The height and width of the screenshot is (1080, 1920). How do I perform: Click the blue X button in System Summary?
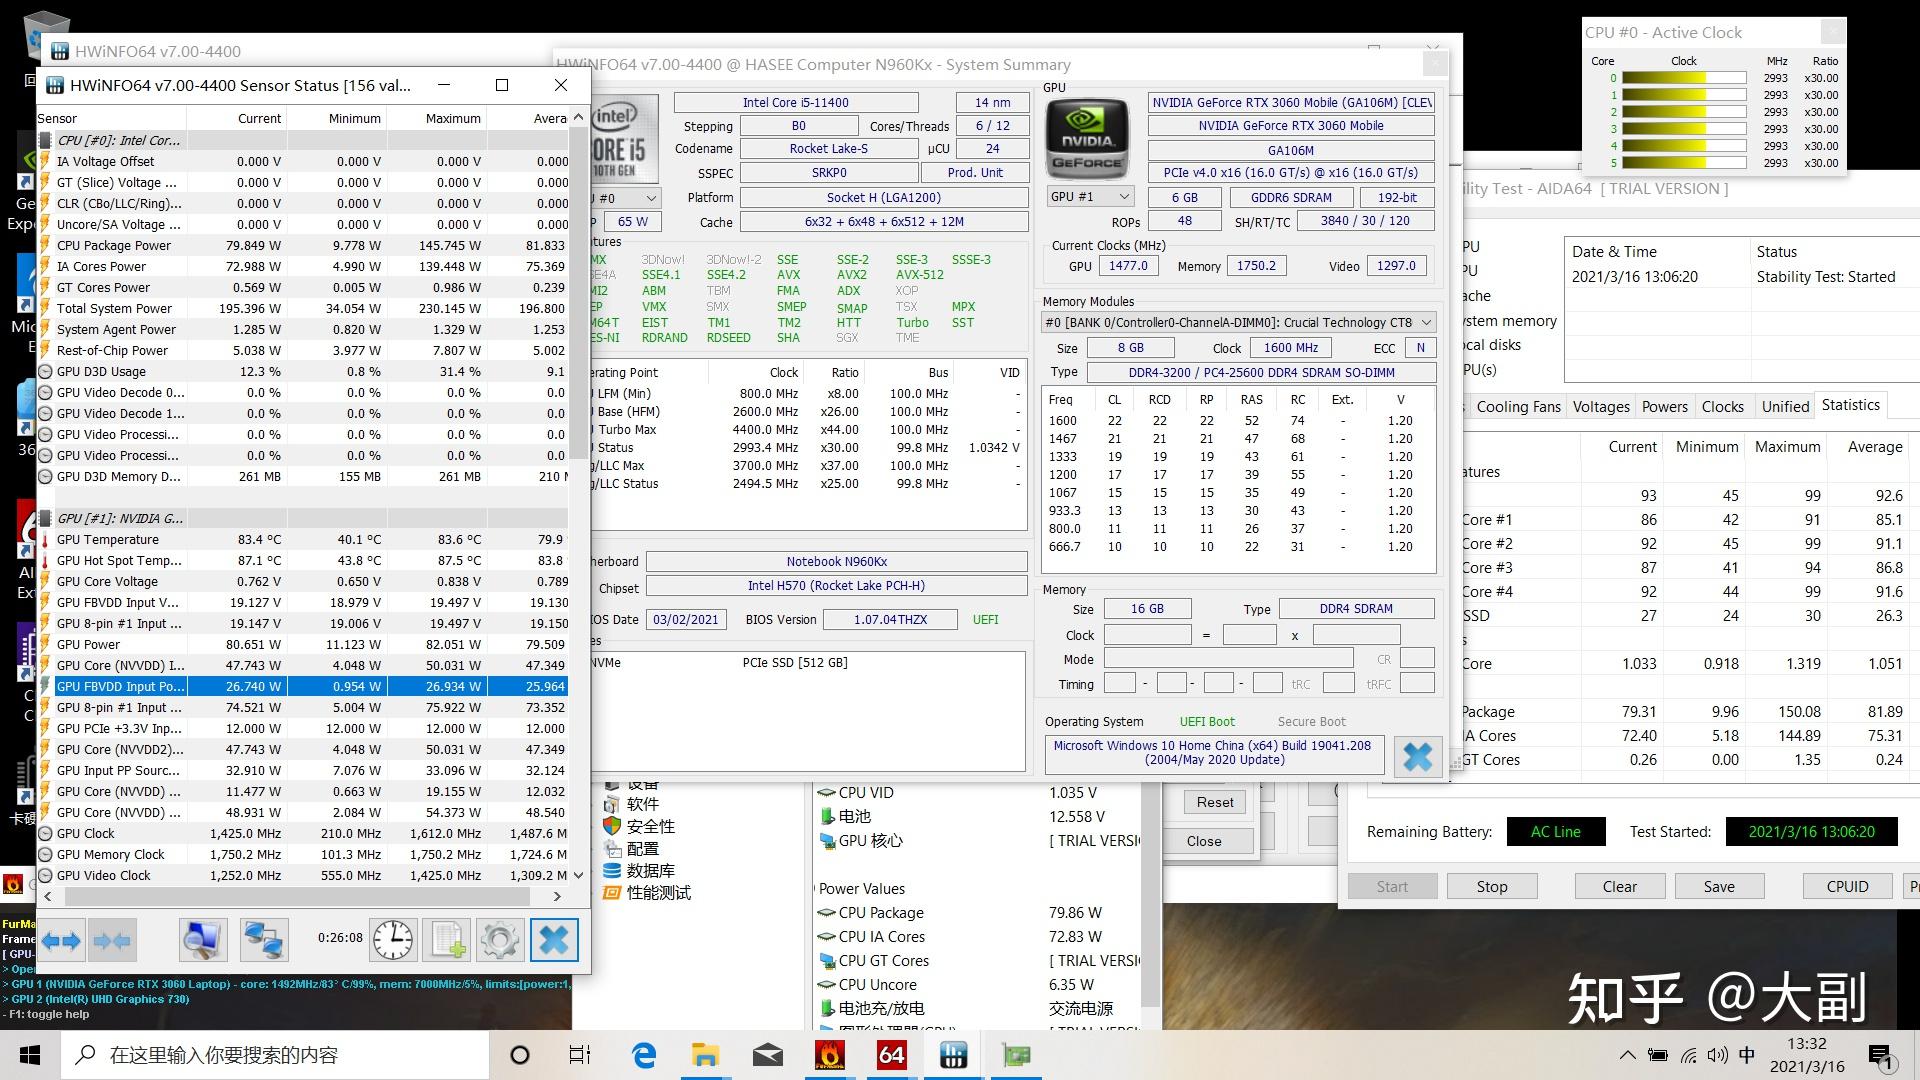coord(1418,756)
